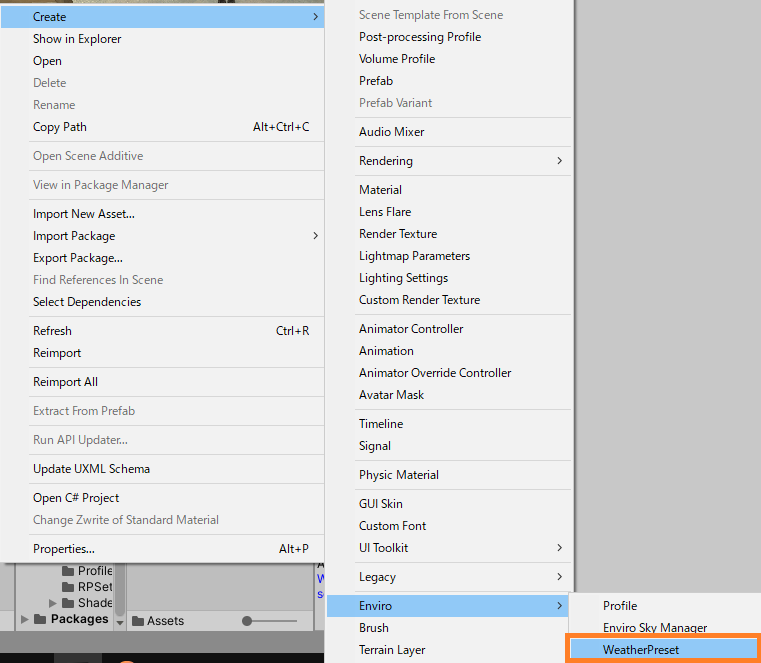Click Create submenu arrow chevron
761x663 pixels.
315,17
